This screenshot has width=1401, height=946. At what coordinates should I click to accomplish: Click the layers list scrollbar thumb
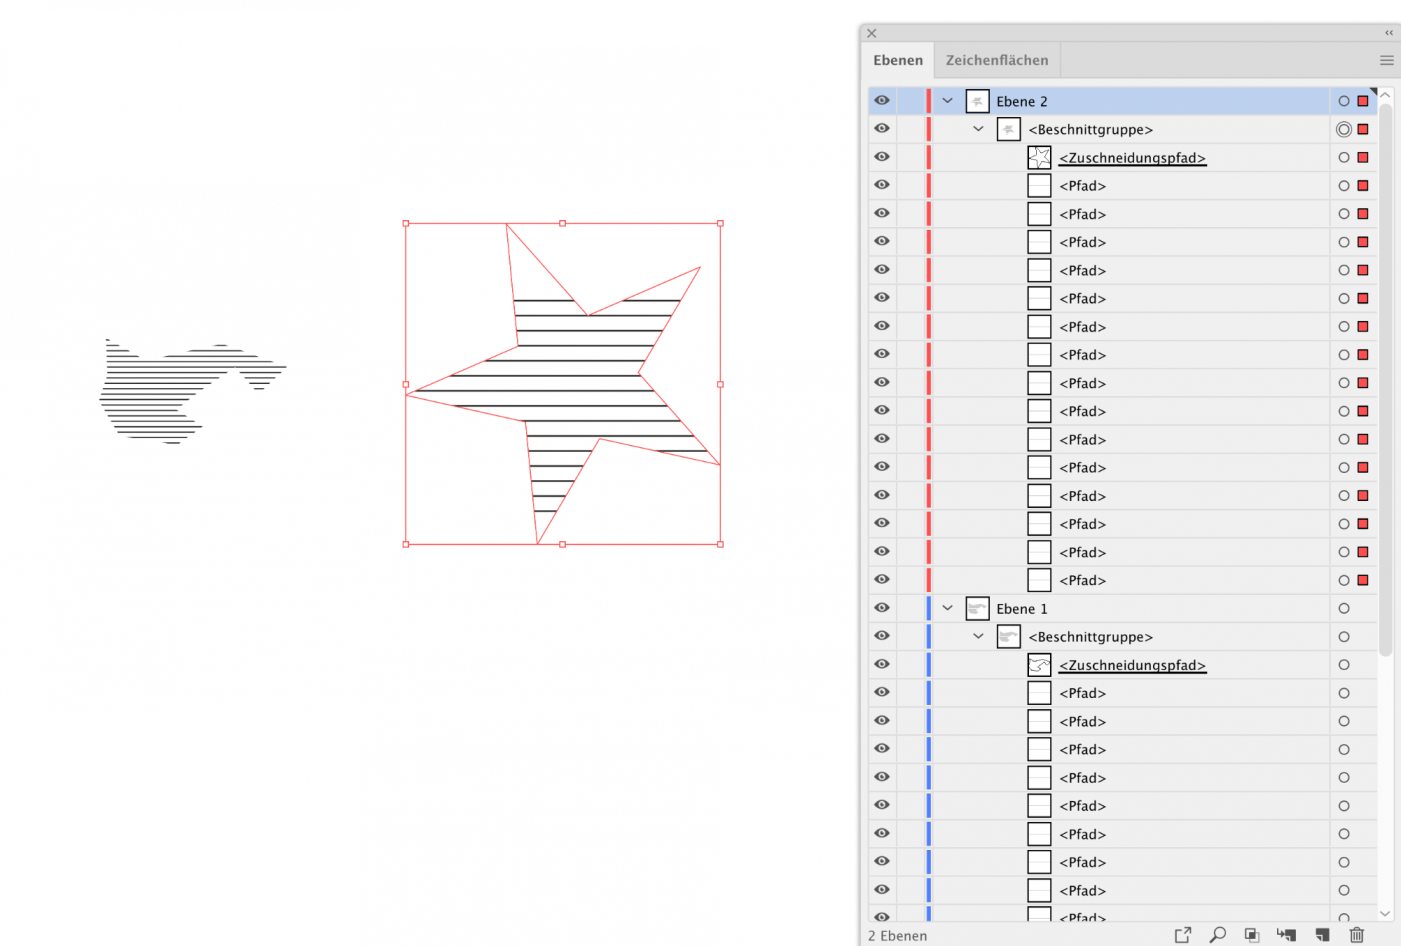1385,378
